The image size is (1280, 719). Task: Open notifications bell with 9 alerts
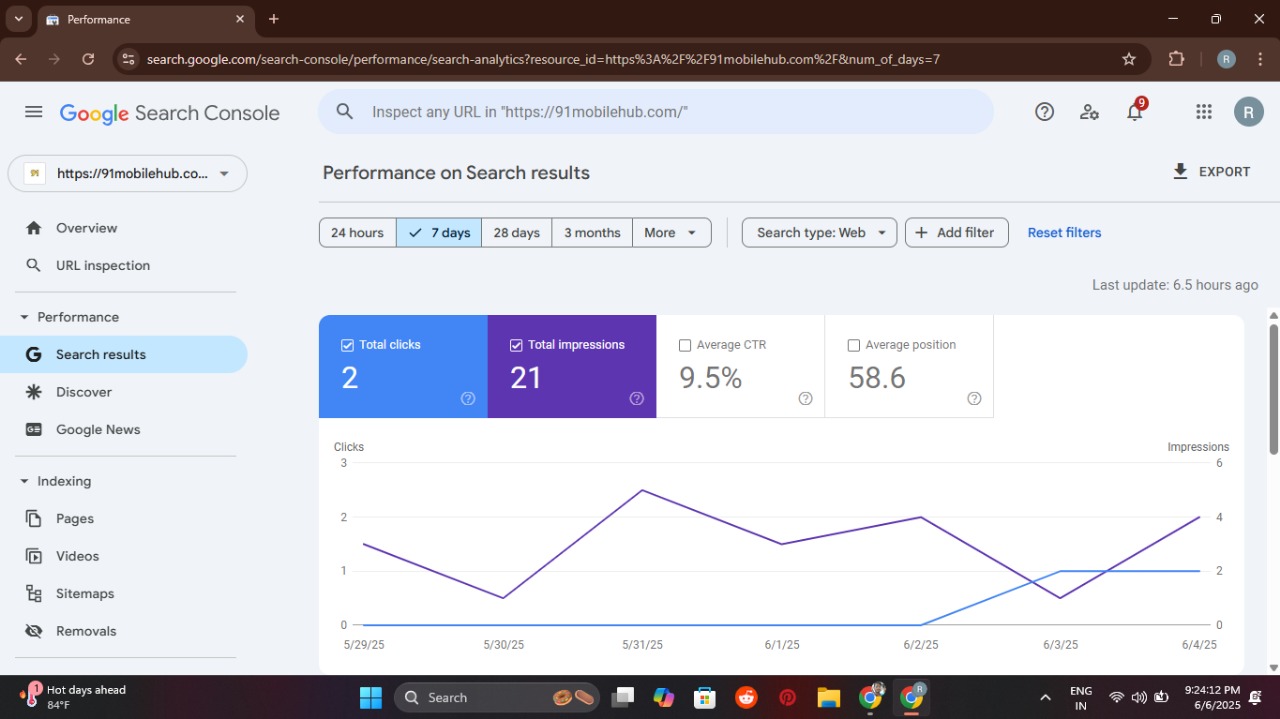[1135, 110]
